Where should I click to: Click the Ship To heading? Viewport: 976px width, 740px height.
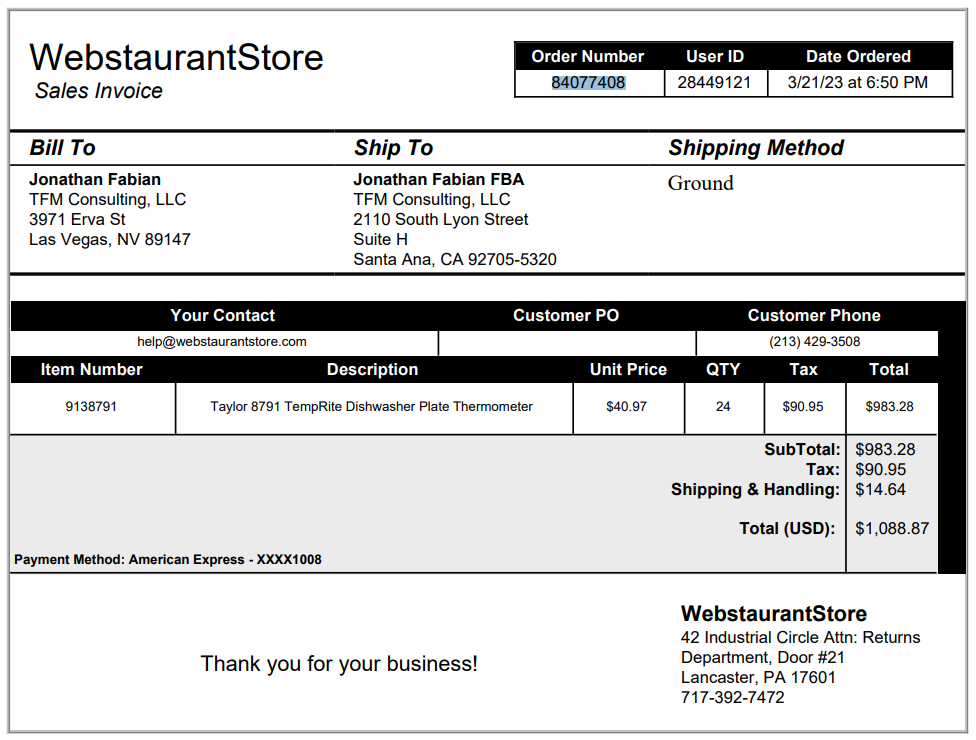393,148
